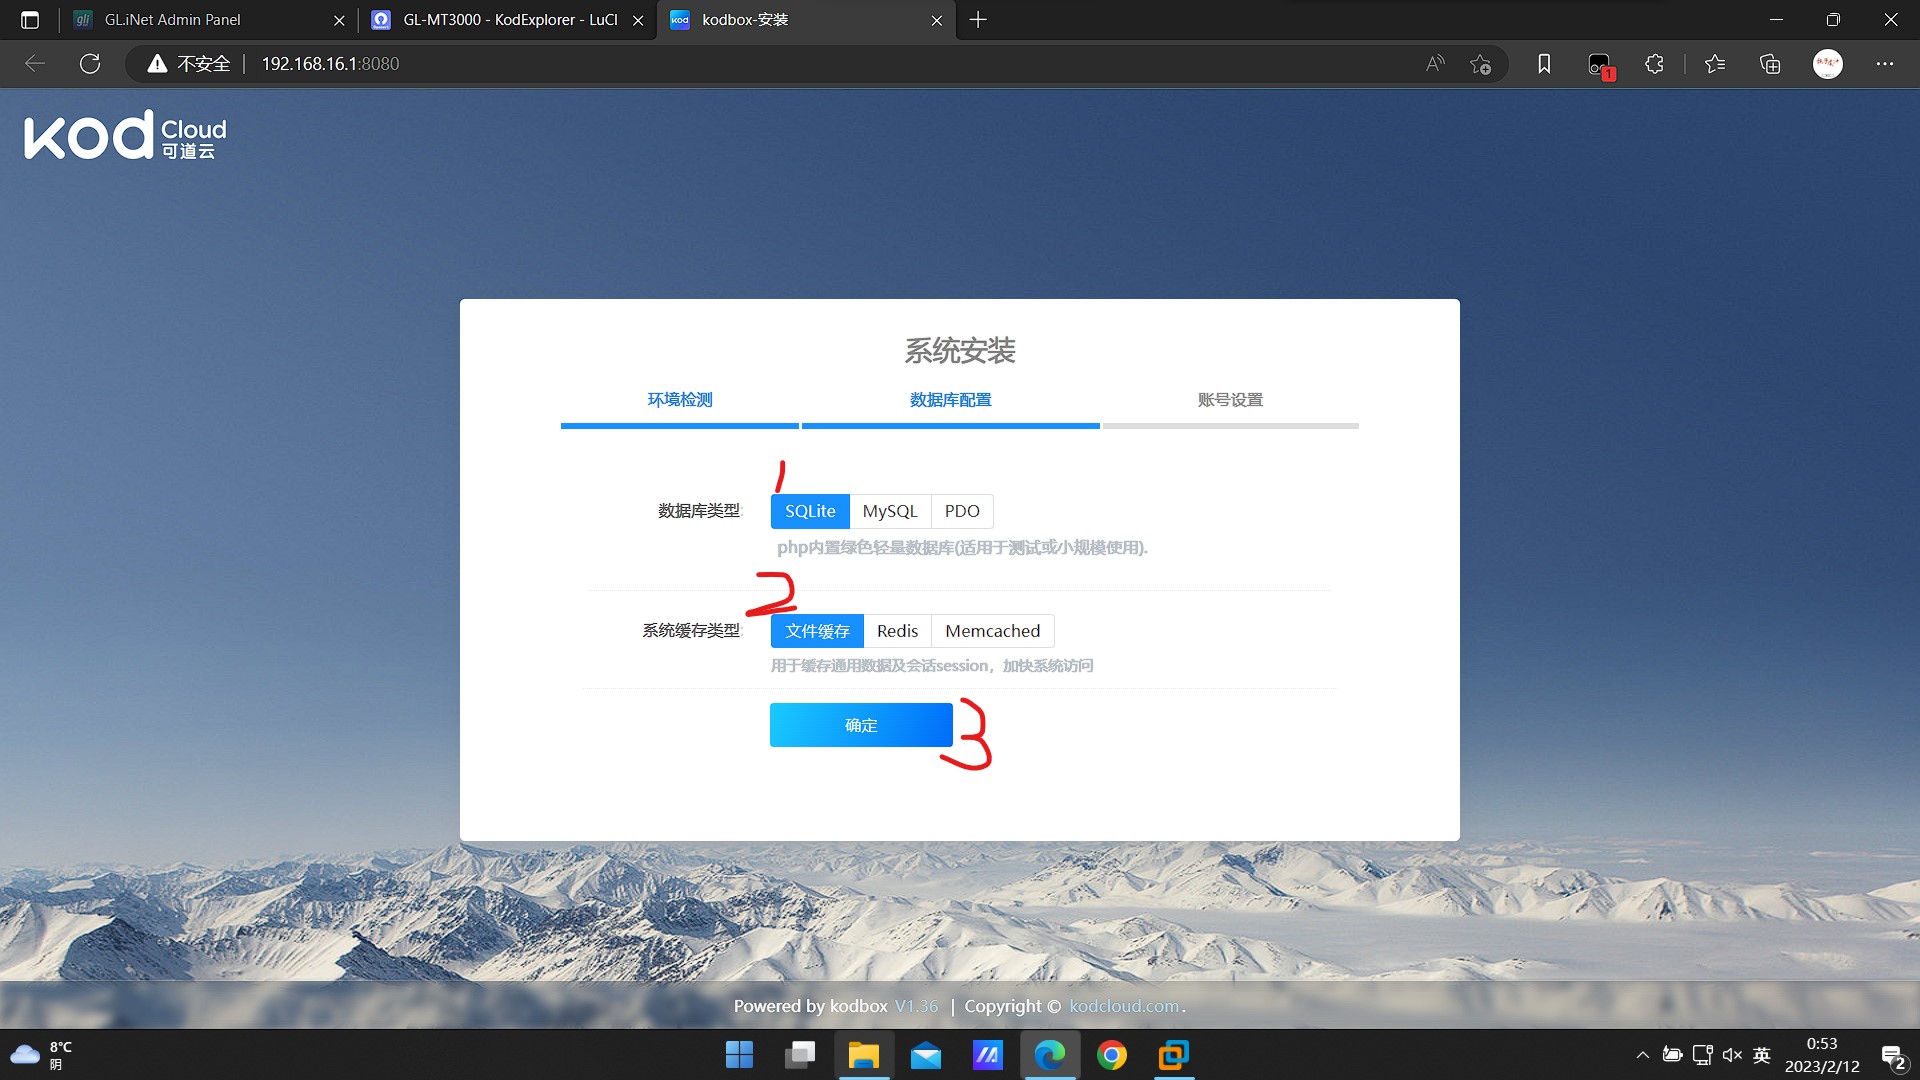Add page to favorites with the star icon
The image size is (1920, 1080).
[1481, 64]
